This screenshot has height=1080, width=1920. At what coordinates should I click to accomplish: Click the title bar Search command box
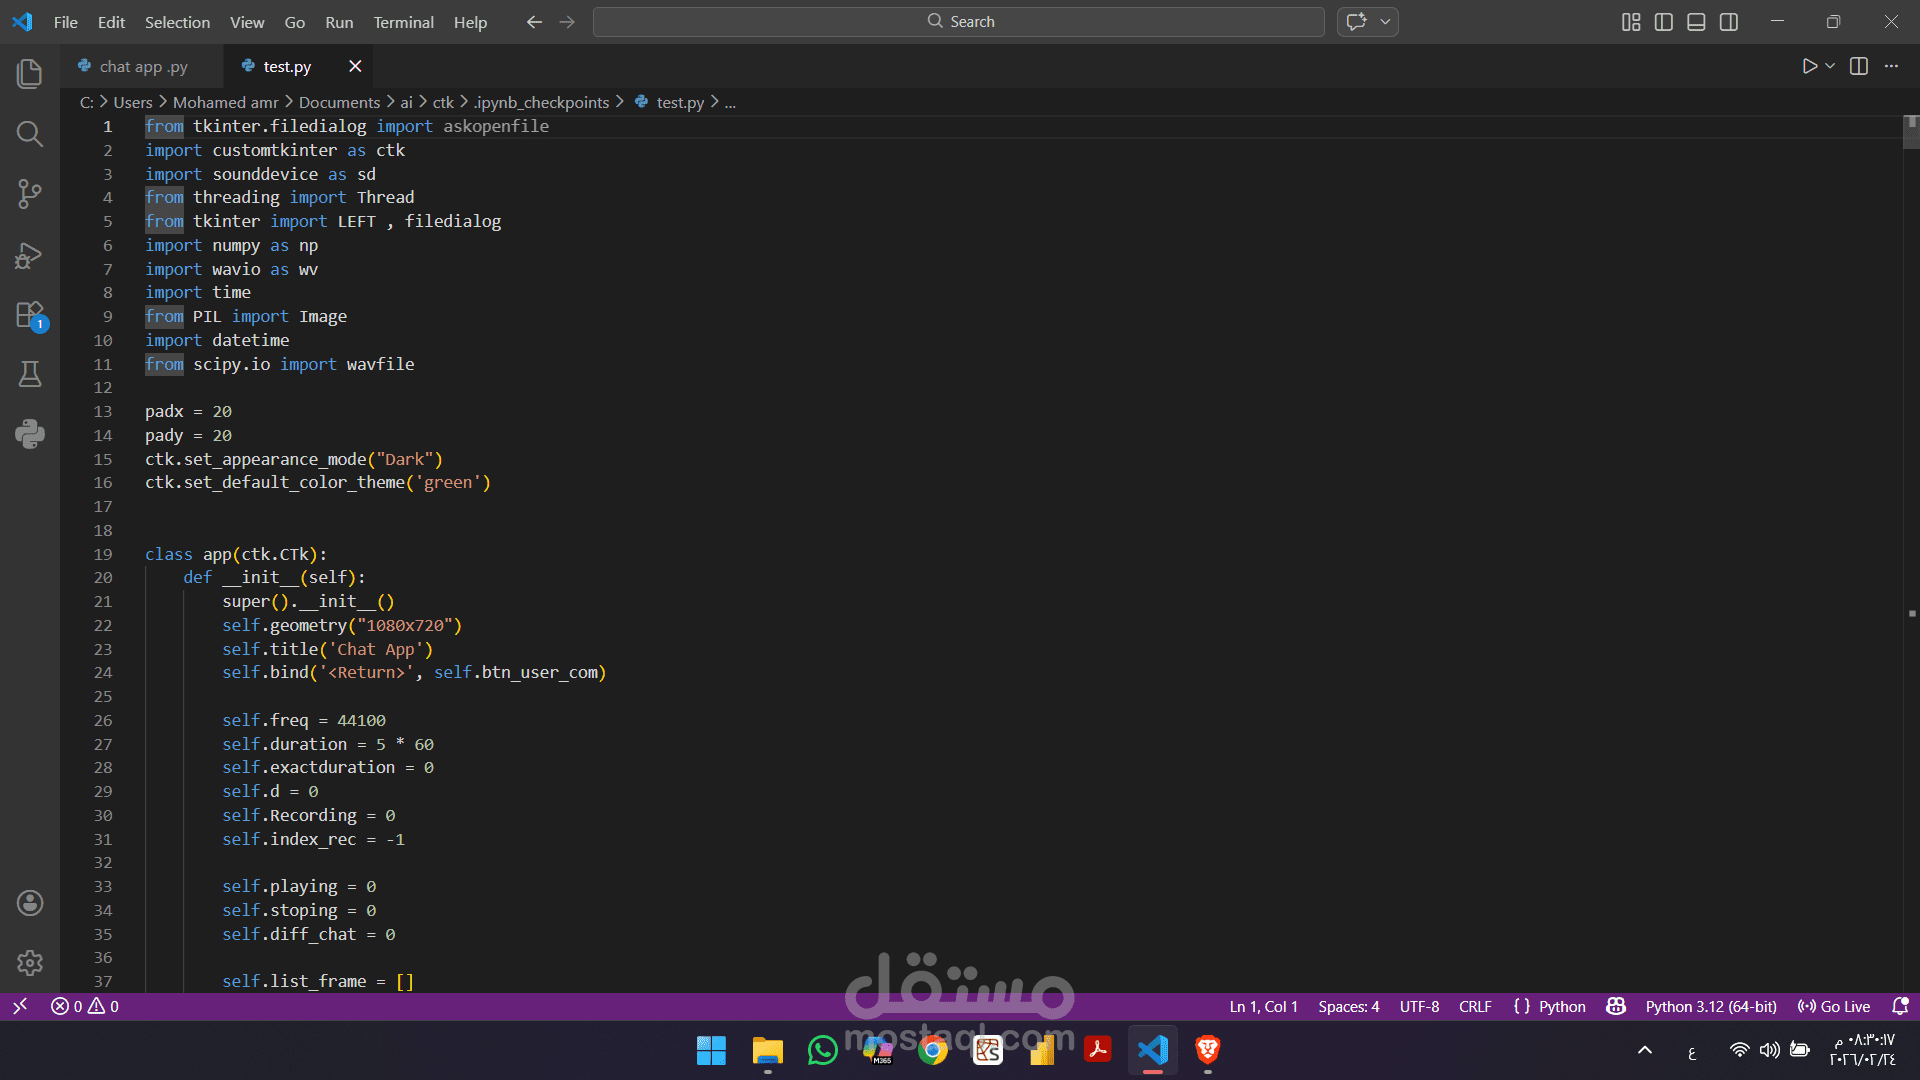(x=959, y=22)
